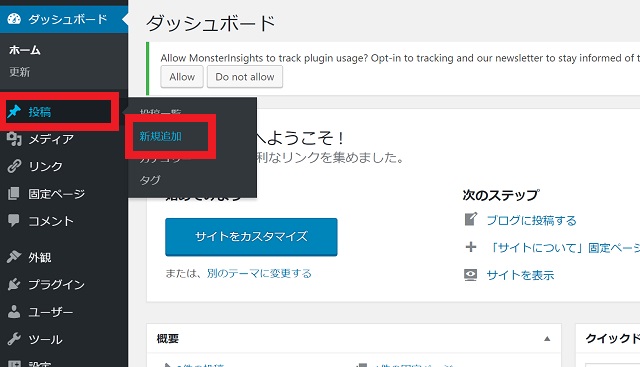Click the 概要 panel heading

(168, 338)
